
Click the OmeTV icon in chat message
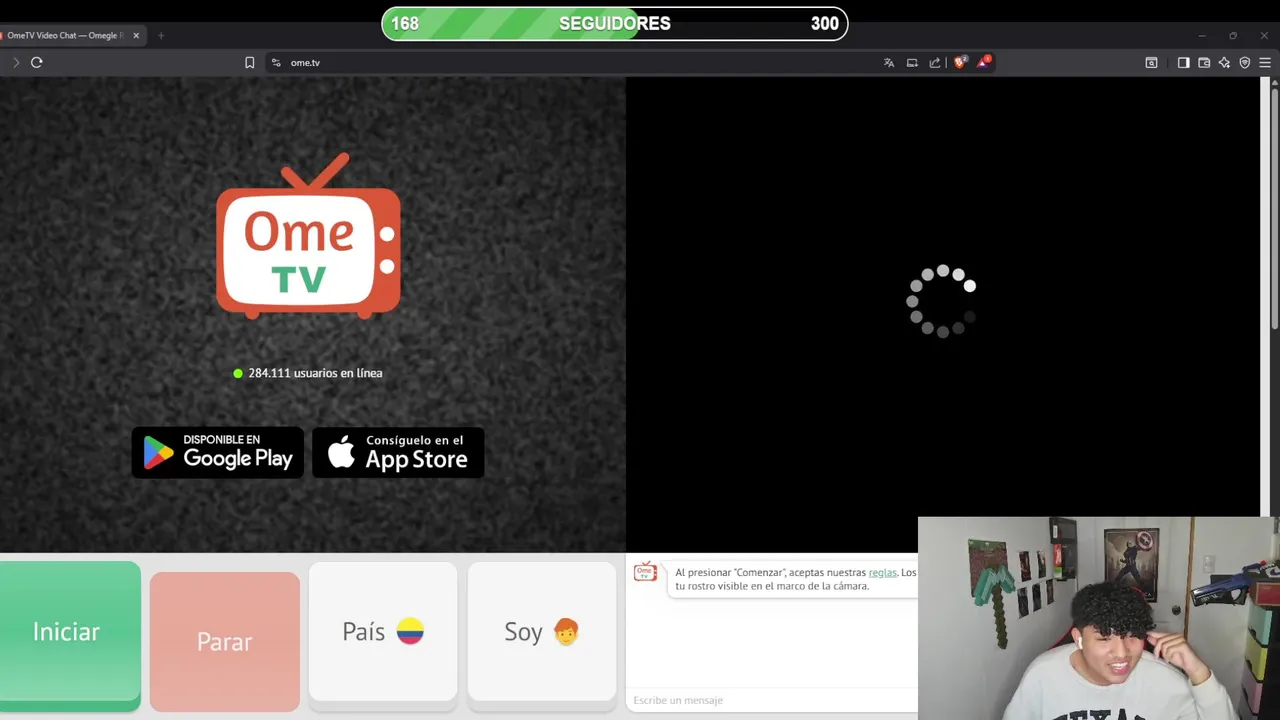[x=646, y=572]
